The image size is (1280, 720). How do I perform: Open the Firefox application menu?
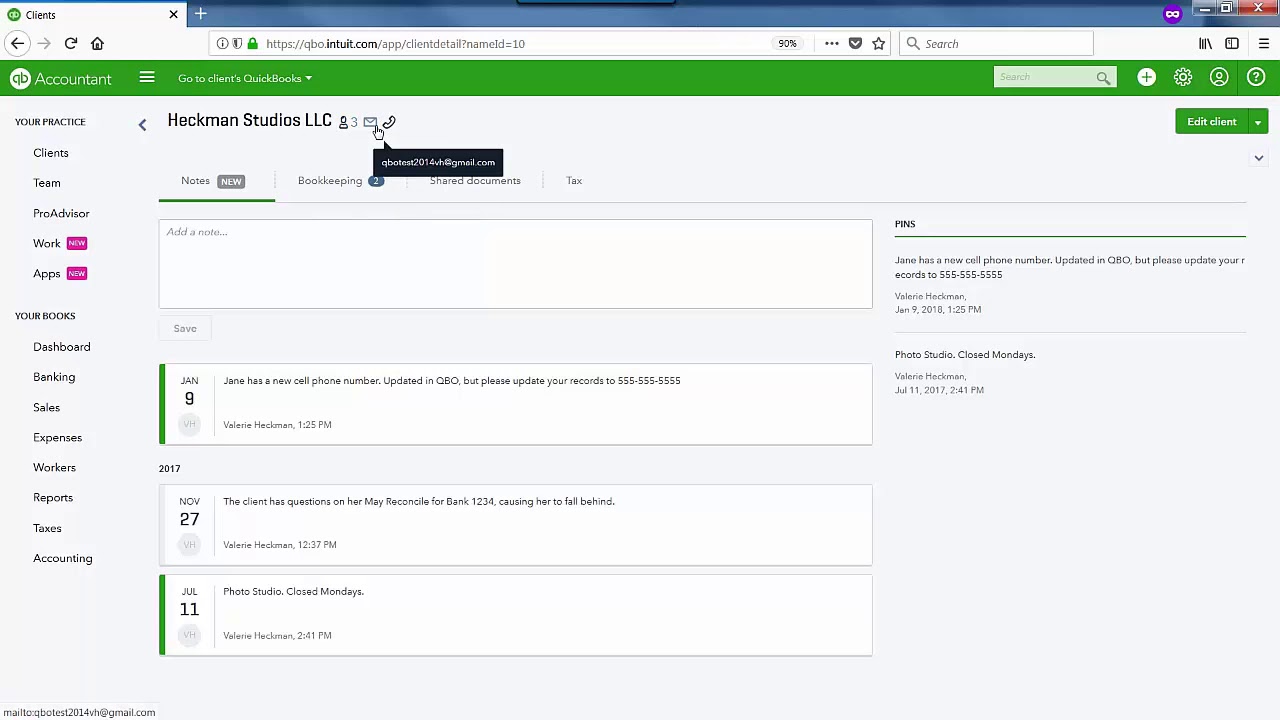[1263, 44]
